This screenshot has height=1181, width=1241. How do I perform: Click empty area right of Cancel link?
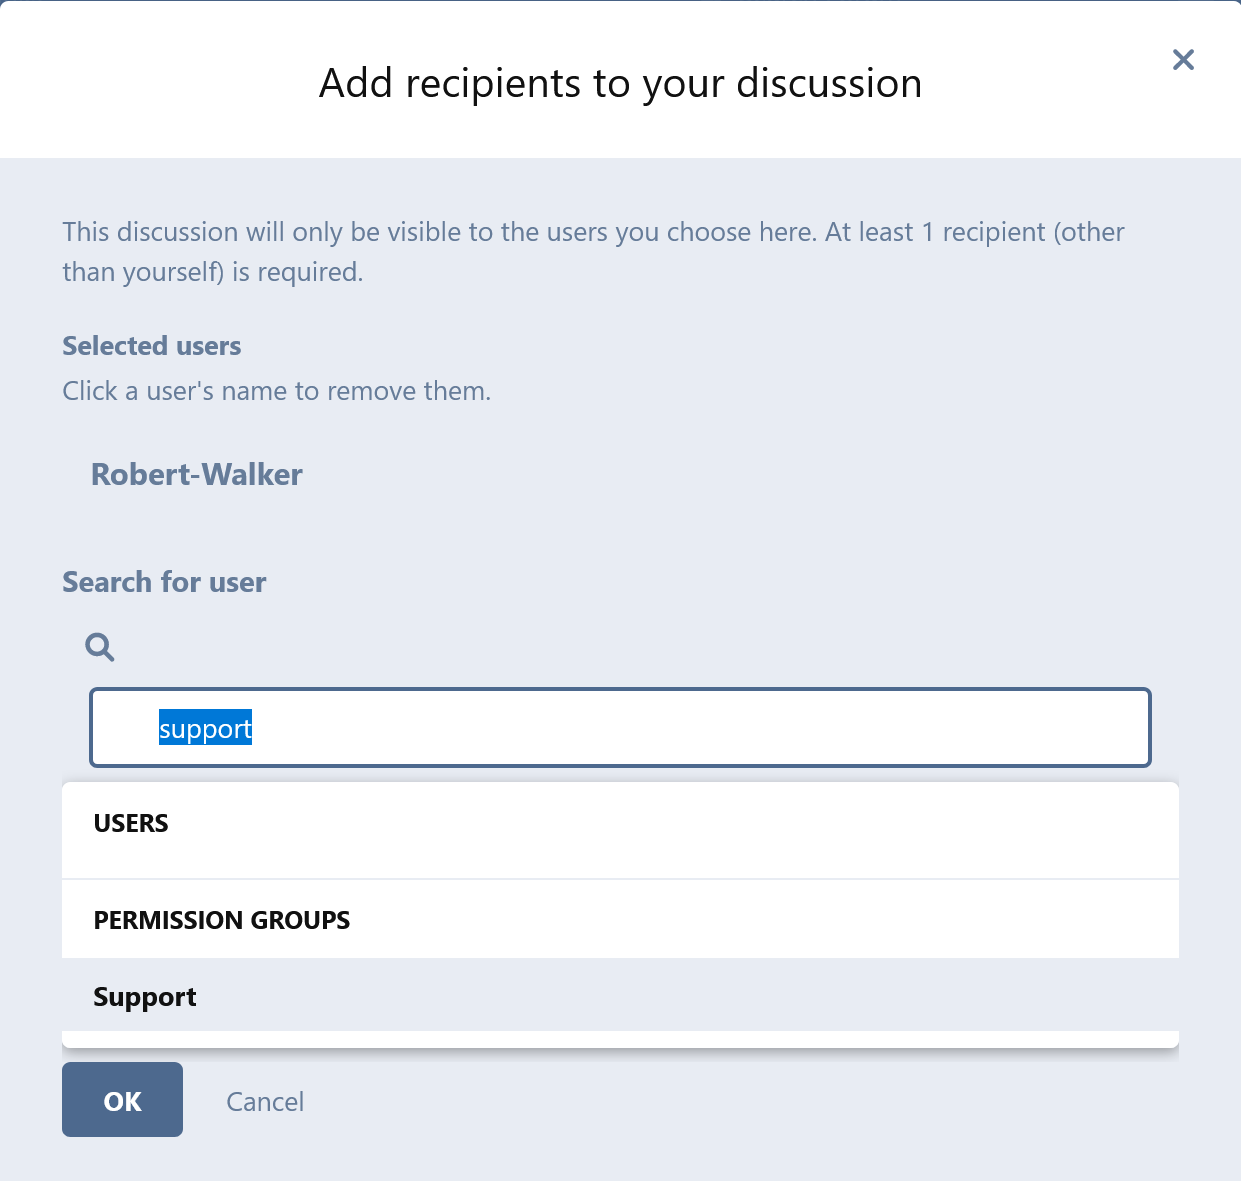click(x=700, y=1102)
